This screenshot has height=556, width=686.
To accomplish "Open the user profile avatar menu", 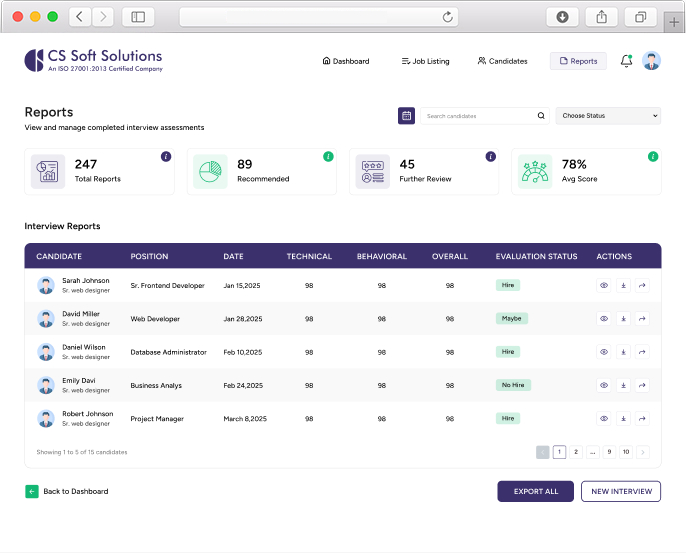I will 652,61.
